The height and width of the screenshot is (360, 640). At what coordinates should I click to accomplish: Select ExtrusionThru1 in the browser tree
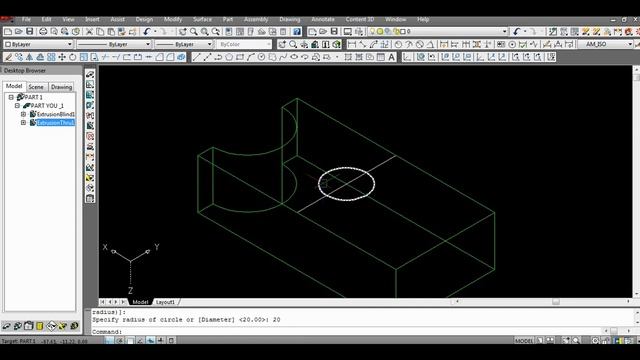pyautogui.click(x=56, y=123)
